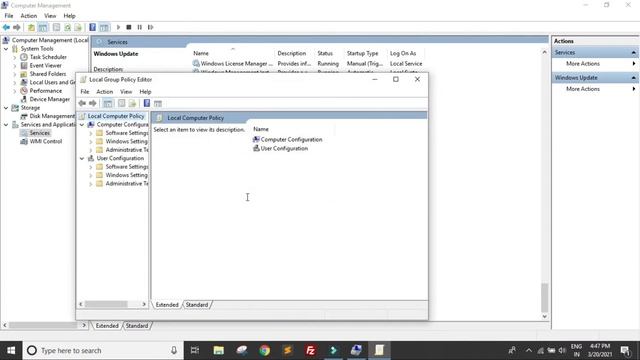Select Performance tree item
Screen dimensions: 640x360
46,91
